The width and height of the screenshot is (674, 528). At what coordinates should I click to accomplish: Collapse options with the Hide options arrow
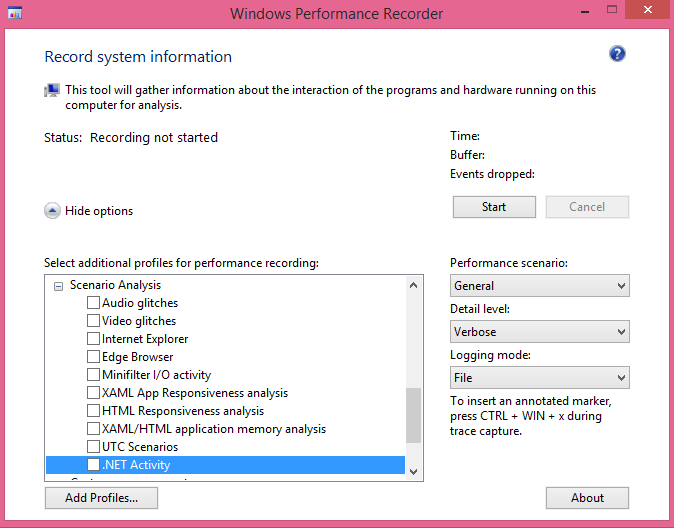pyautogui.click(x=52, y=211)
